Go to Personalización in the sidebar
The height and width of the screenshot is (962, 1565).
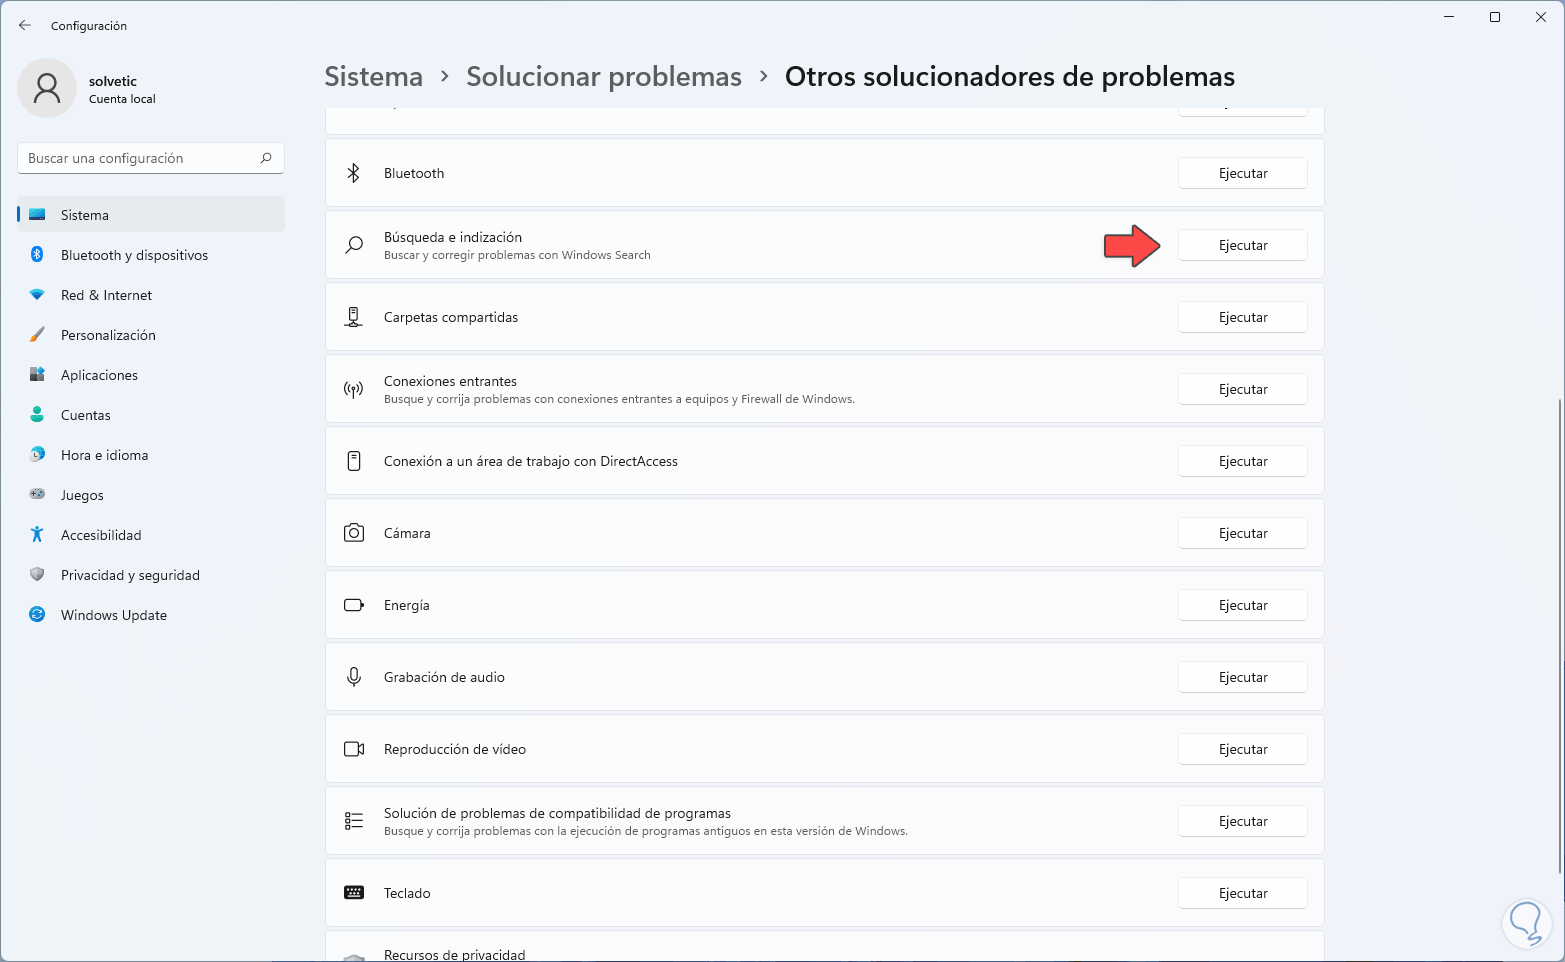coord(108,335)
